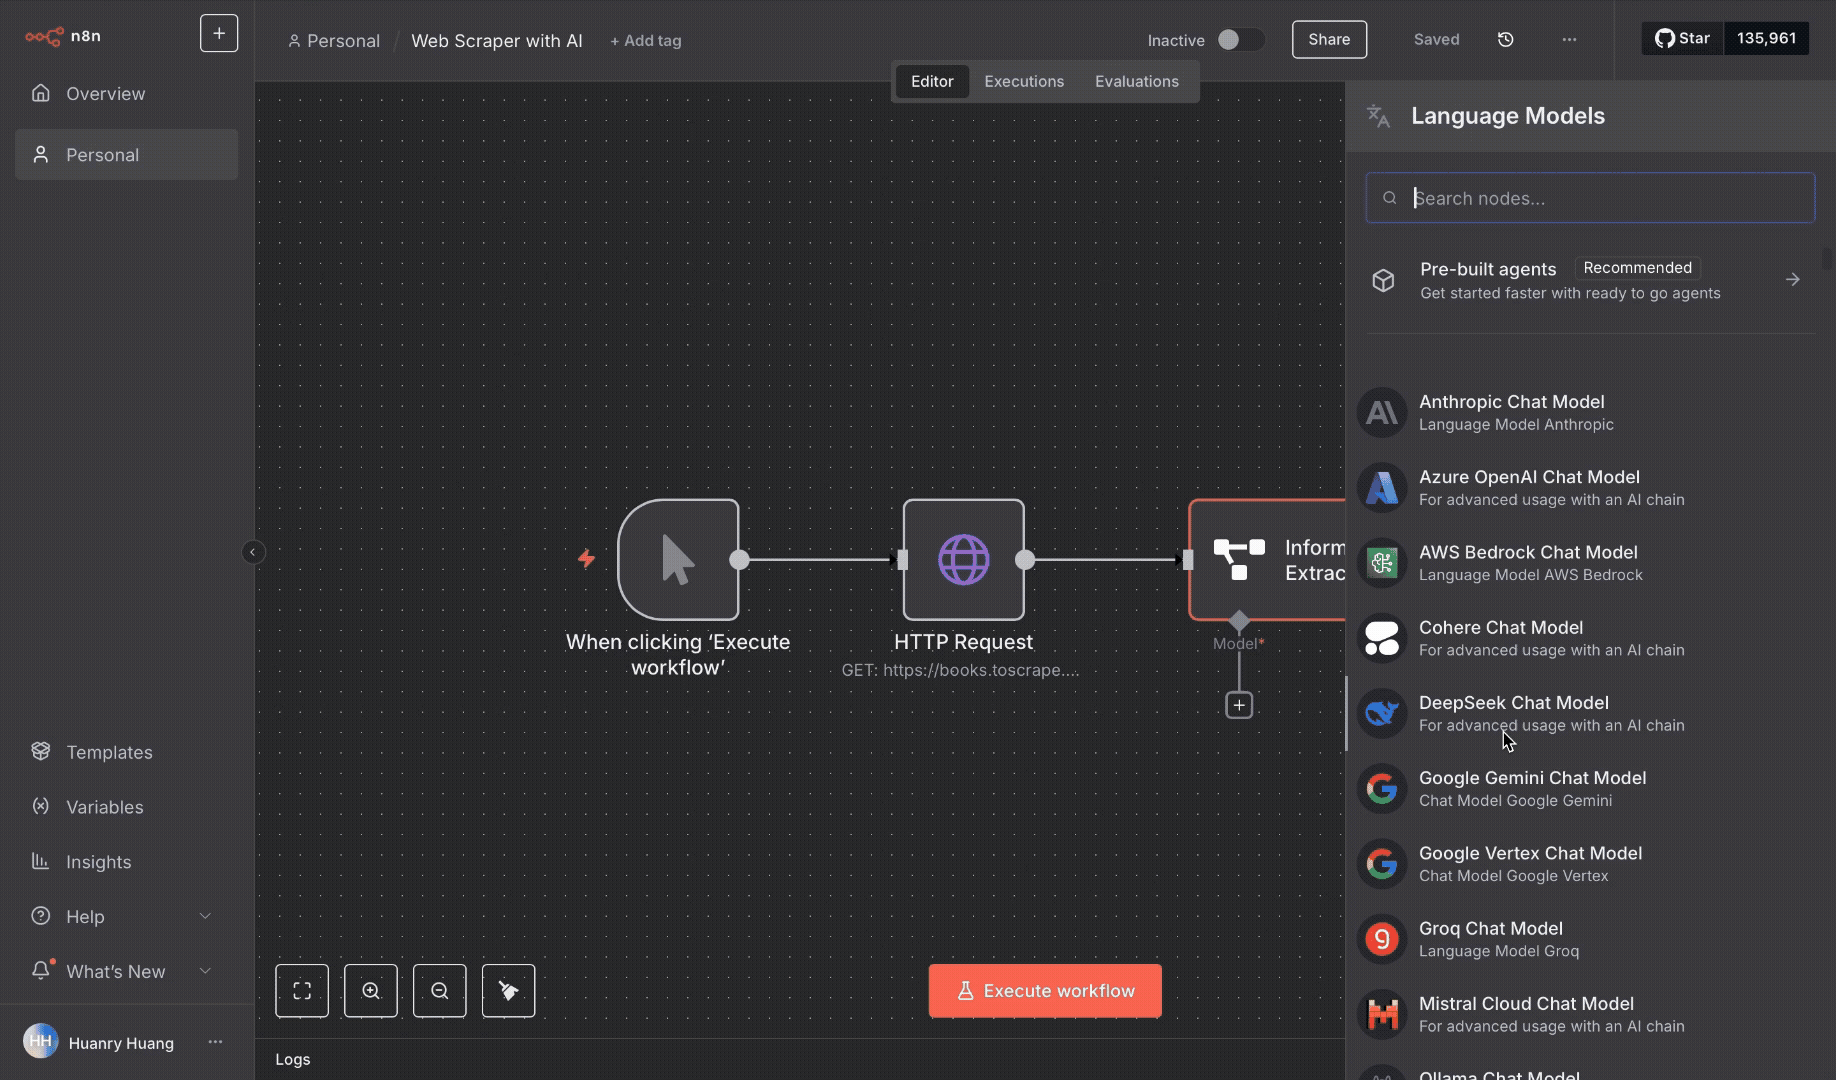Open the Logs panel
Viewport: 1836px width, 1080px height.
coord(293,1059)
